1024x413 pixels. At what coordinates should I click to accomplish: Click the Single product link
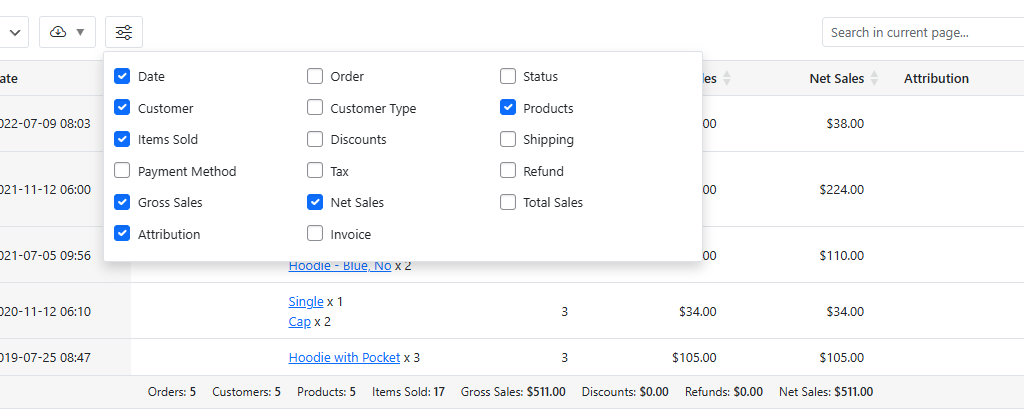[306, 301]
